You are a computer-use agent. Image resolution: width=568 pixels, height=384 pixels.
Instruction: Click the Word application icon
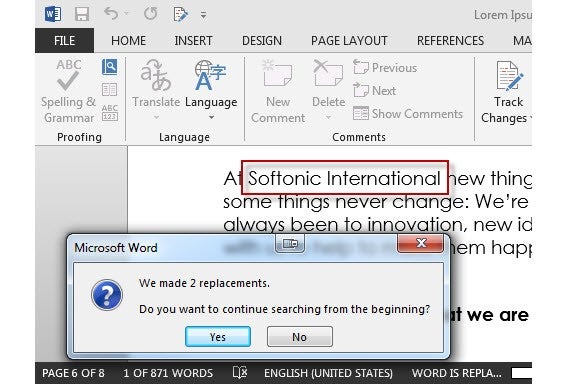[53, 14]
